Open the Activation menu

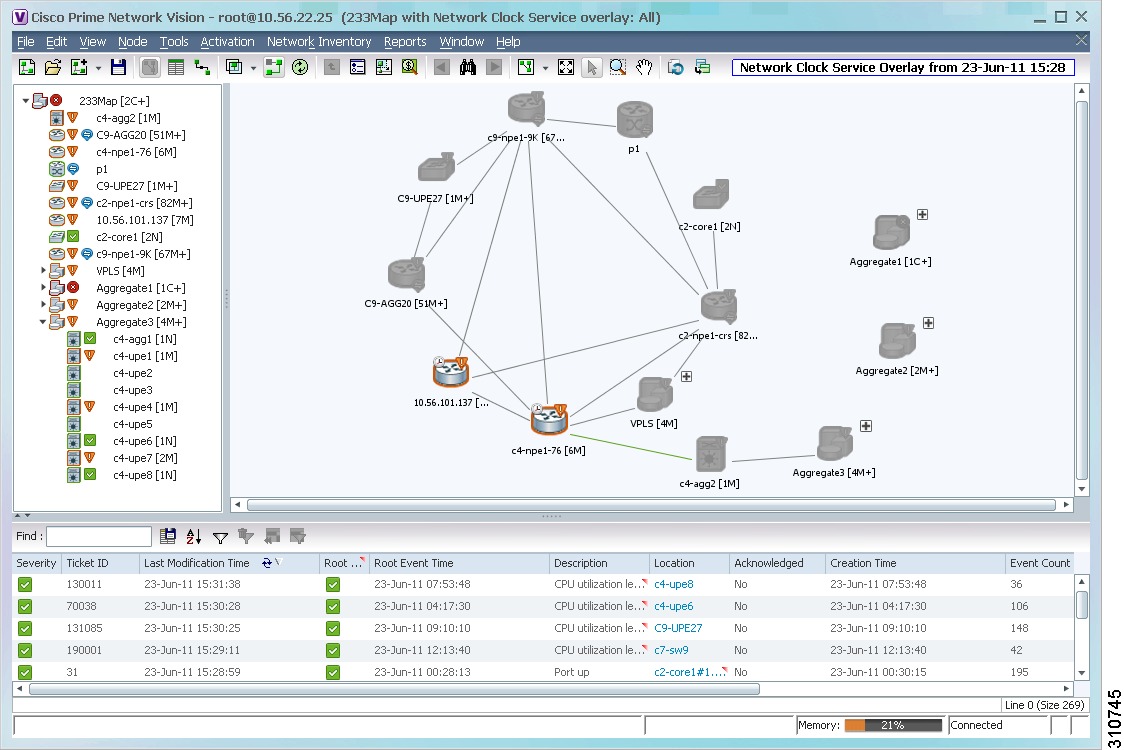227,42
